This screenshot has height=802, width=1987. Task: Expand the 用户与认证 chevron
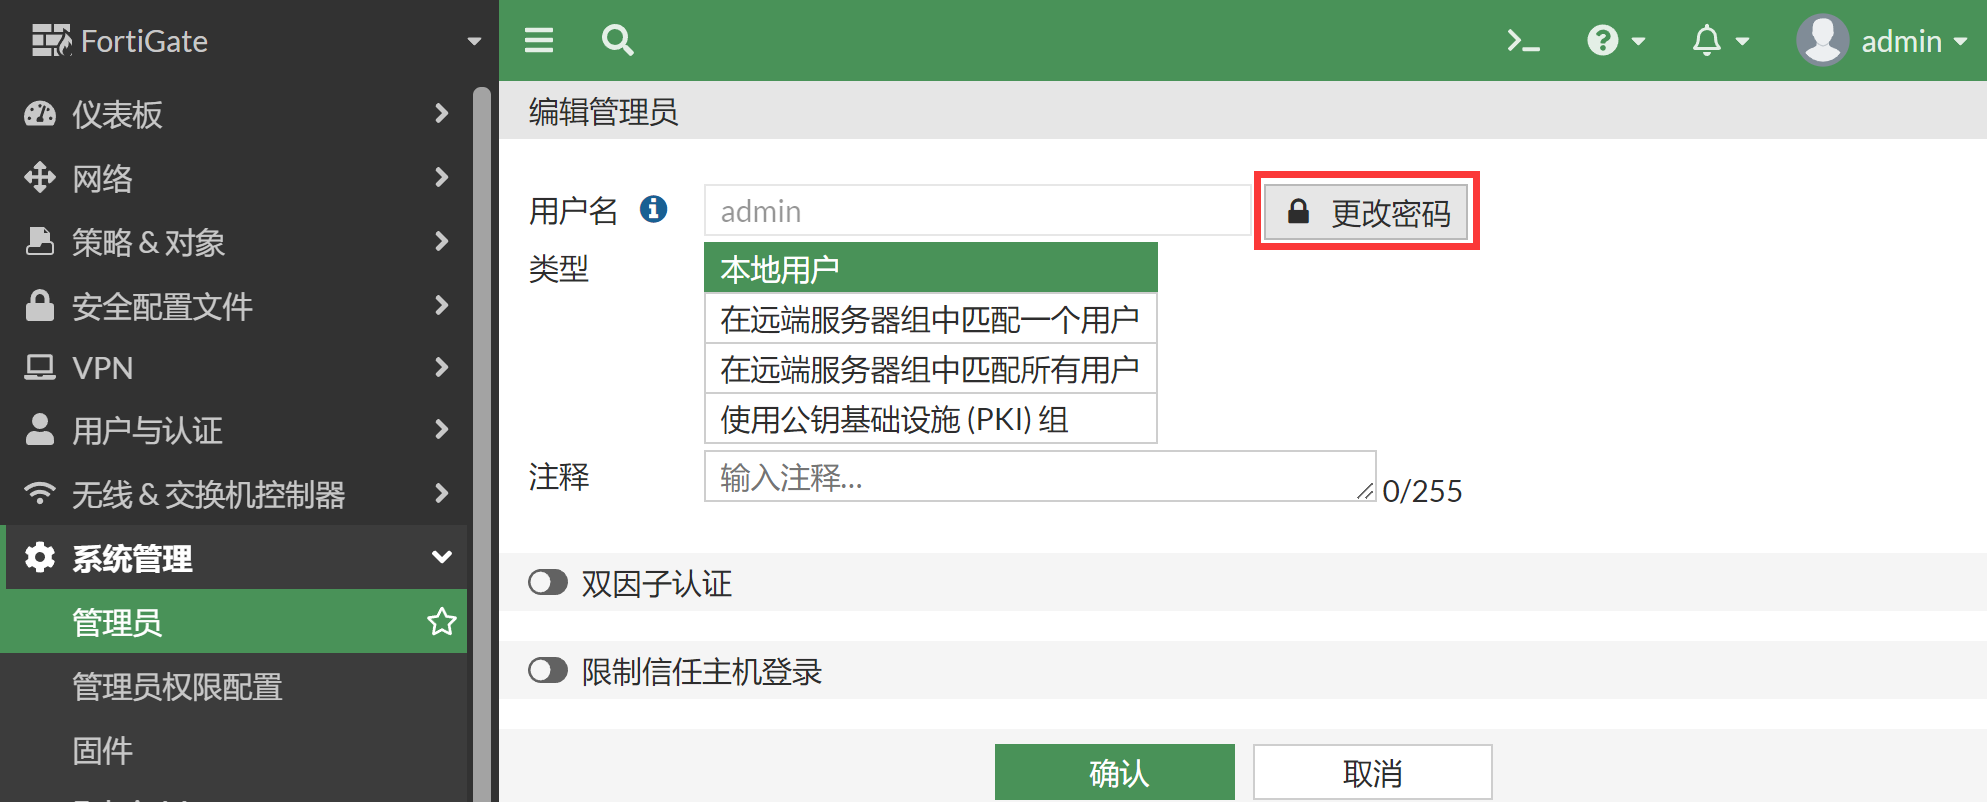[442, 429]
